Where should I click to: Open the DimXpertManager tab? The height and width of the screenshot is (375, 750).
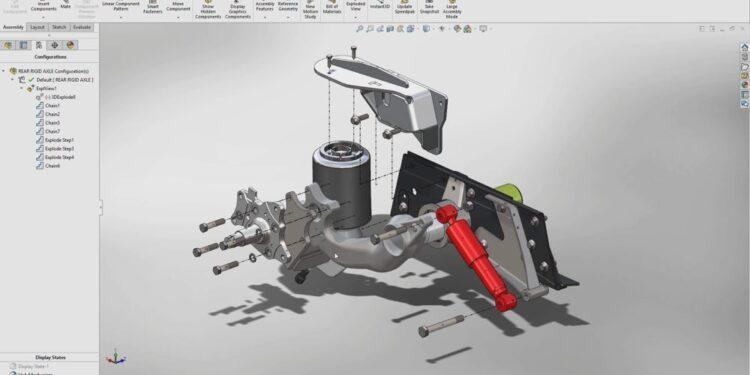[x=55, y=45]
